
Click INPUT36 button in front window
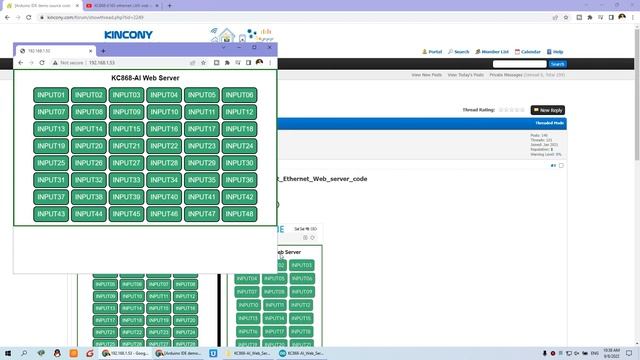coord(239,180)
